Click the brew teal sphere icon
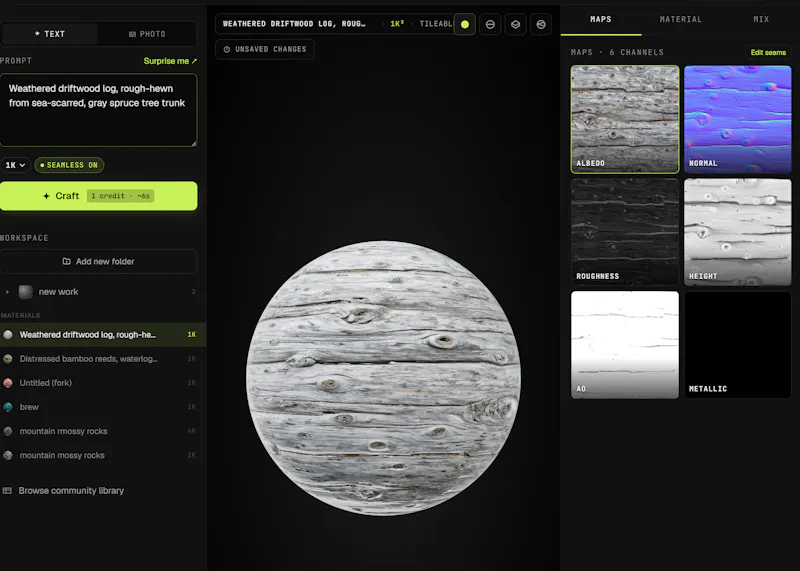 point(8,407)
